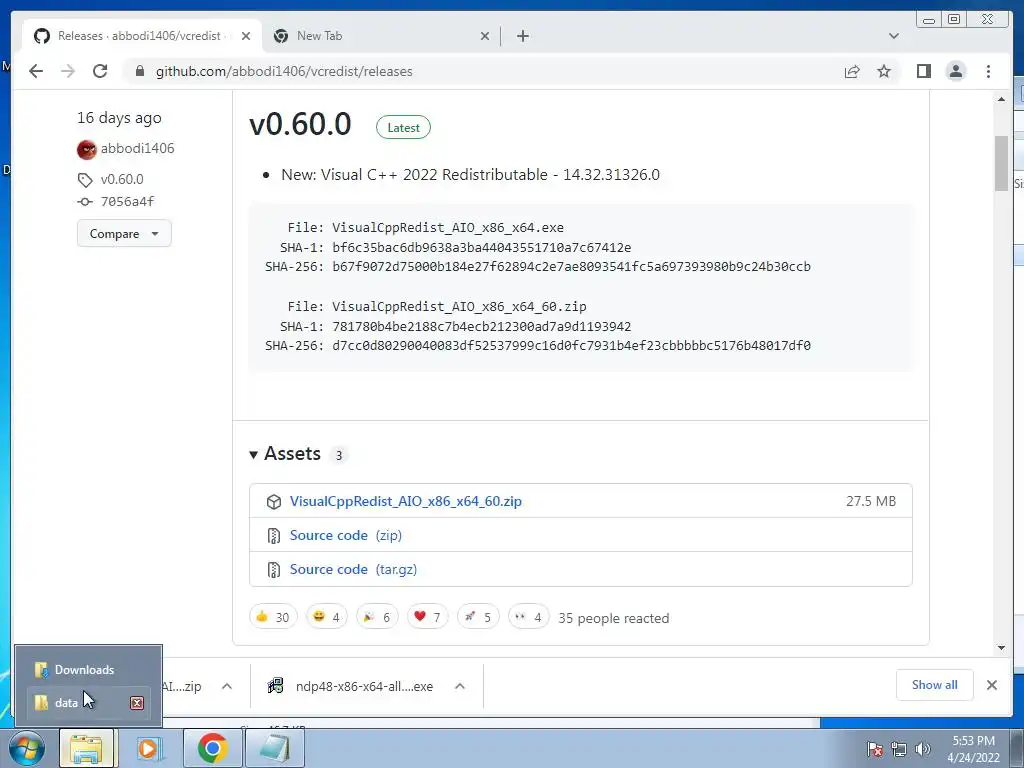The height and width of the screenshot is (768, 1024).
Task: Open the volume speaker tray icon
Action: pos(923,749)
